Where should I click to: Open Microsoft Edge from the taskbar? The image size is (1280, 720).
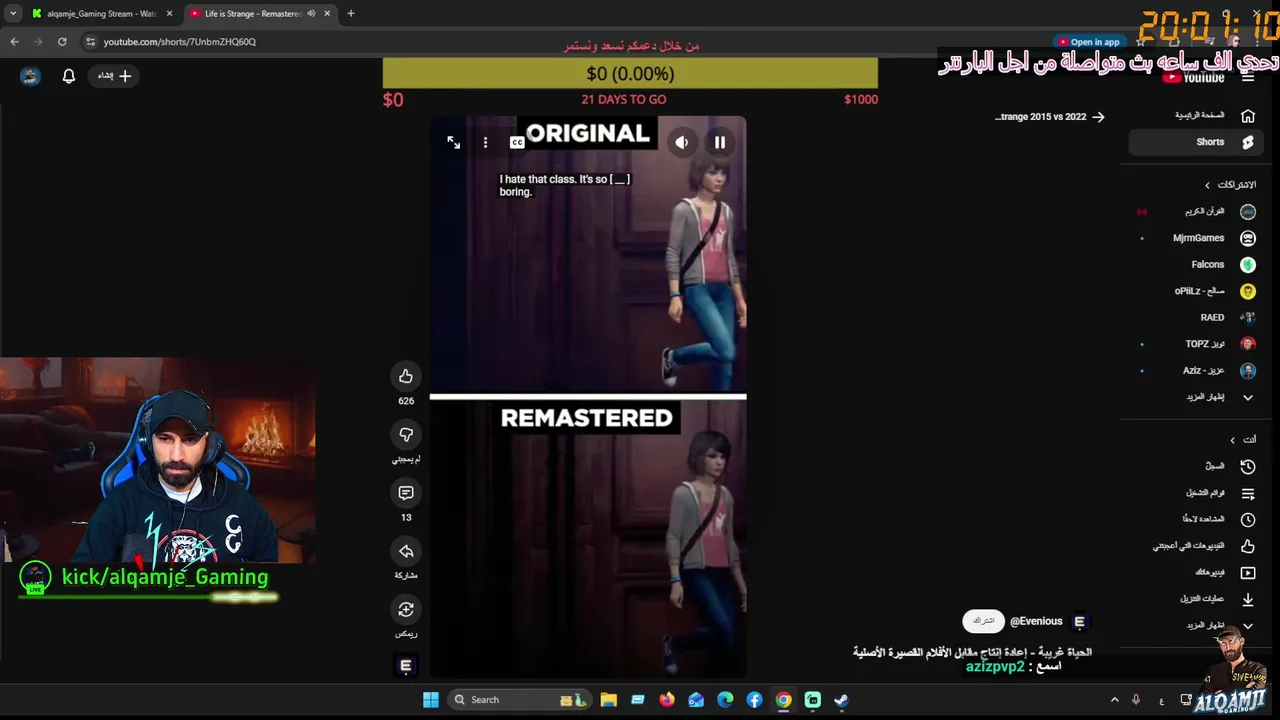point(725,700)
